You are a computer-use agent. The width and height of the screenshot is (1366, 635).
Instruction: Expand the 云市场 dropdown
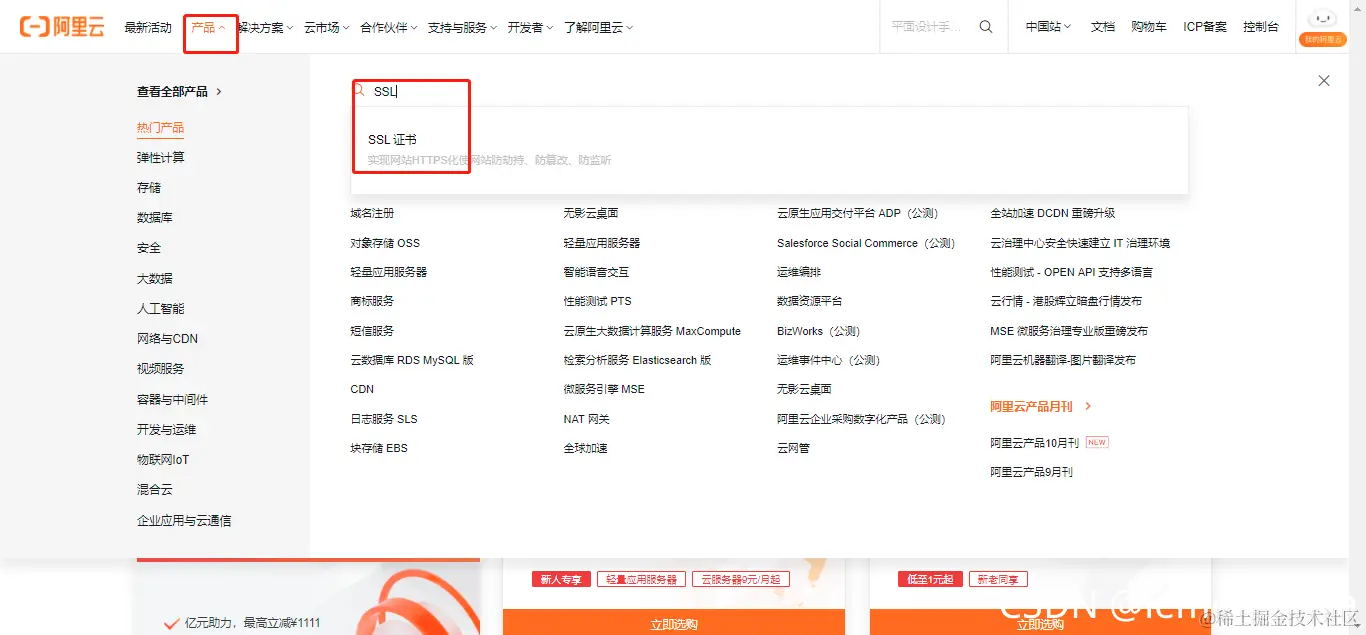click(x=326, y=27)
